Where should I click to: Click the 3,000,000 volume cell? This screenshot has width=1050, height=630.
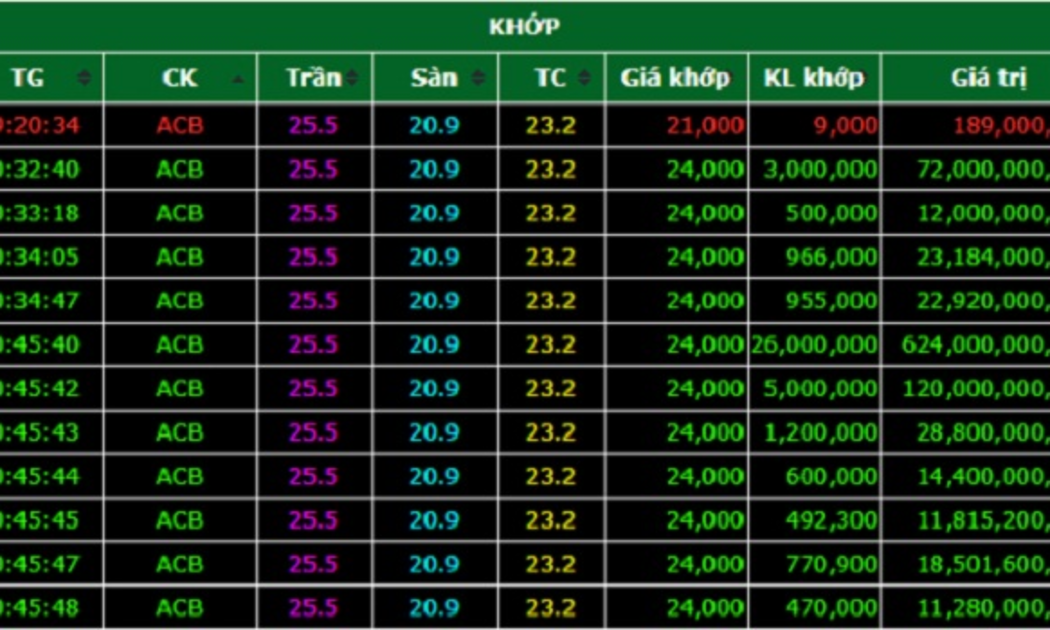[820, 169]
